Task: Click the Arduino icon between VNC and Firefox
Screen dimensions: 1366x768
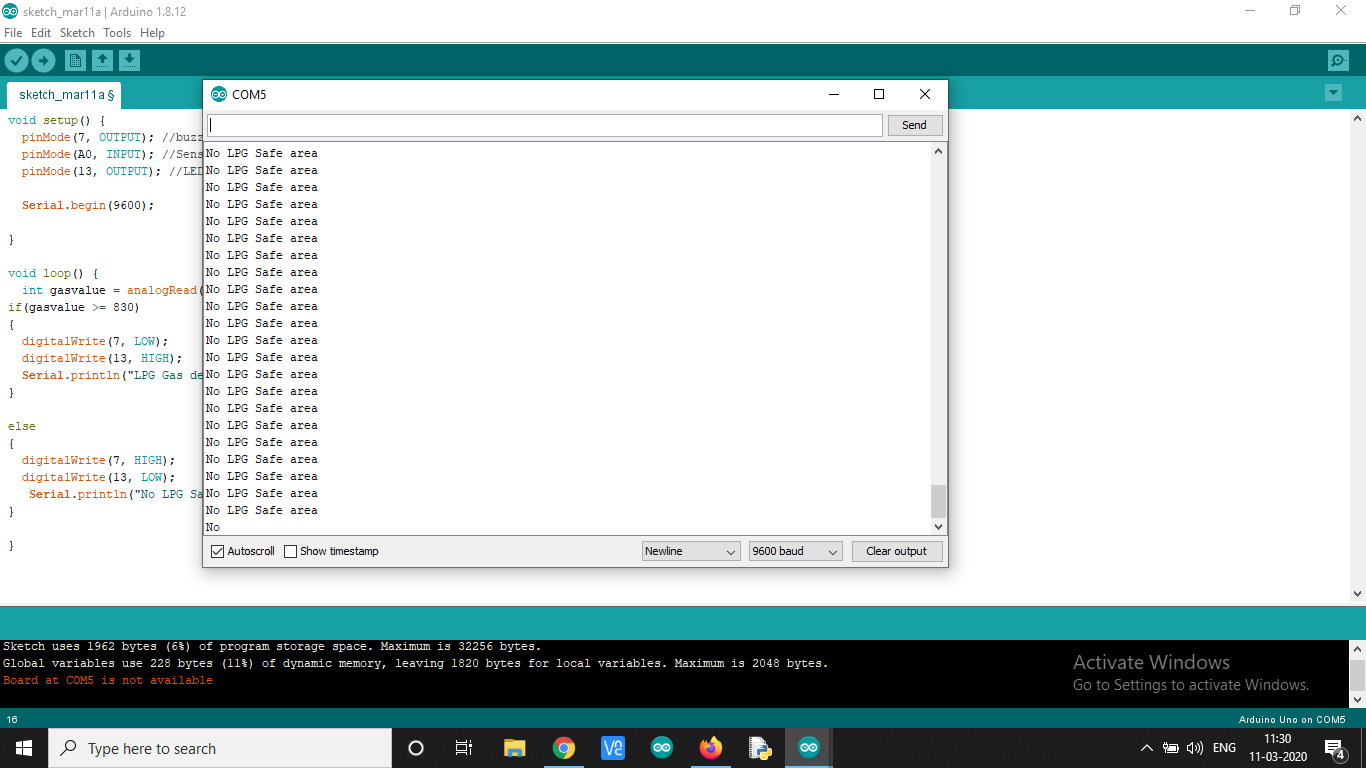Action: (662, 748)
